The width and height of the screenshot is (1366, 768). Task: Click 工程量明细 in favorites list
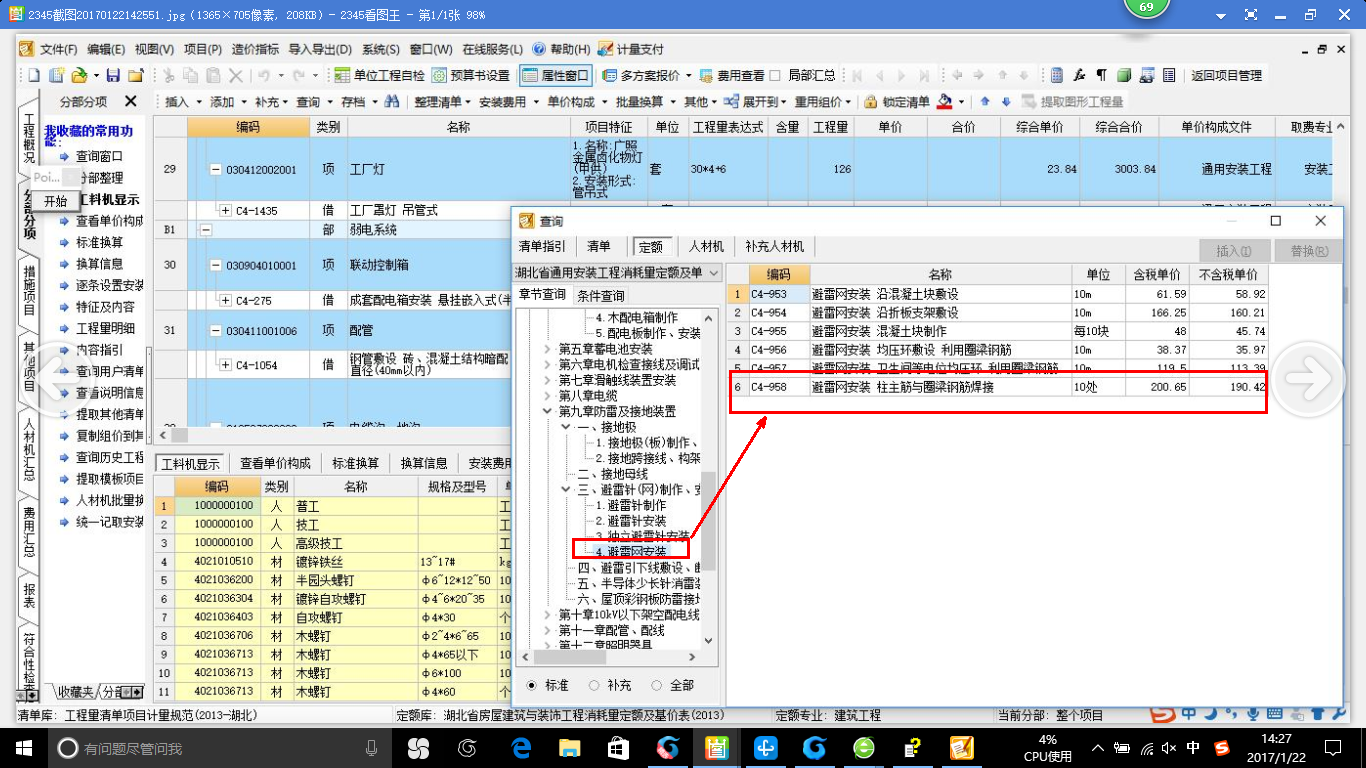106,328
